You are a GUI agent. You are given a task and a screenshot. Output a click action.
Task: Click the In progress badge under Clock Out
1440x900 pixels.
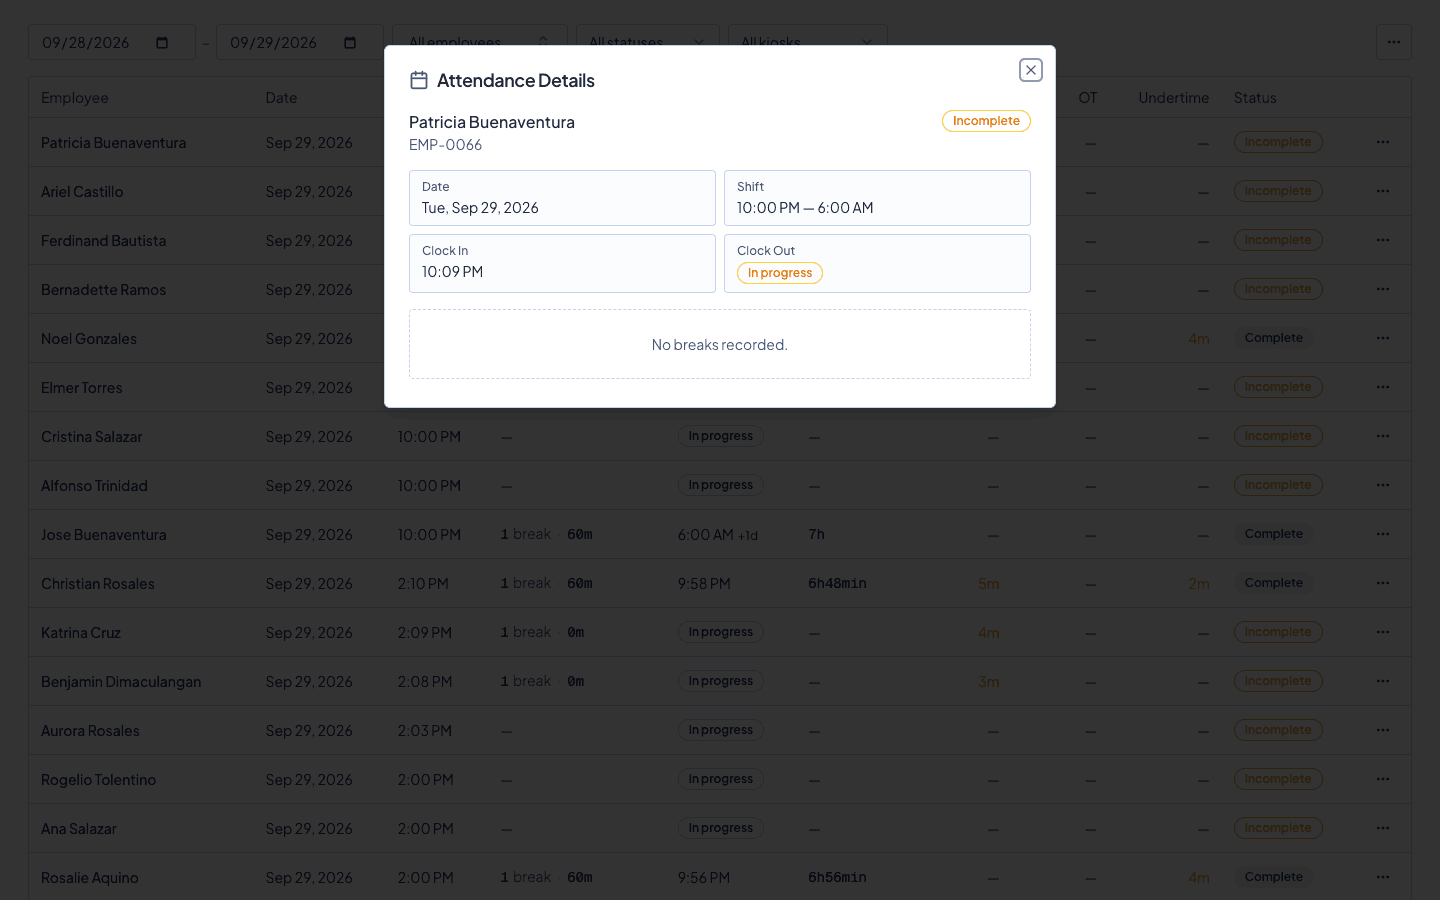(x=780, y=273)
